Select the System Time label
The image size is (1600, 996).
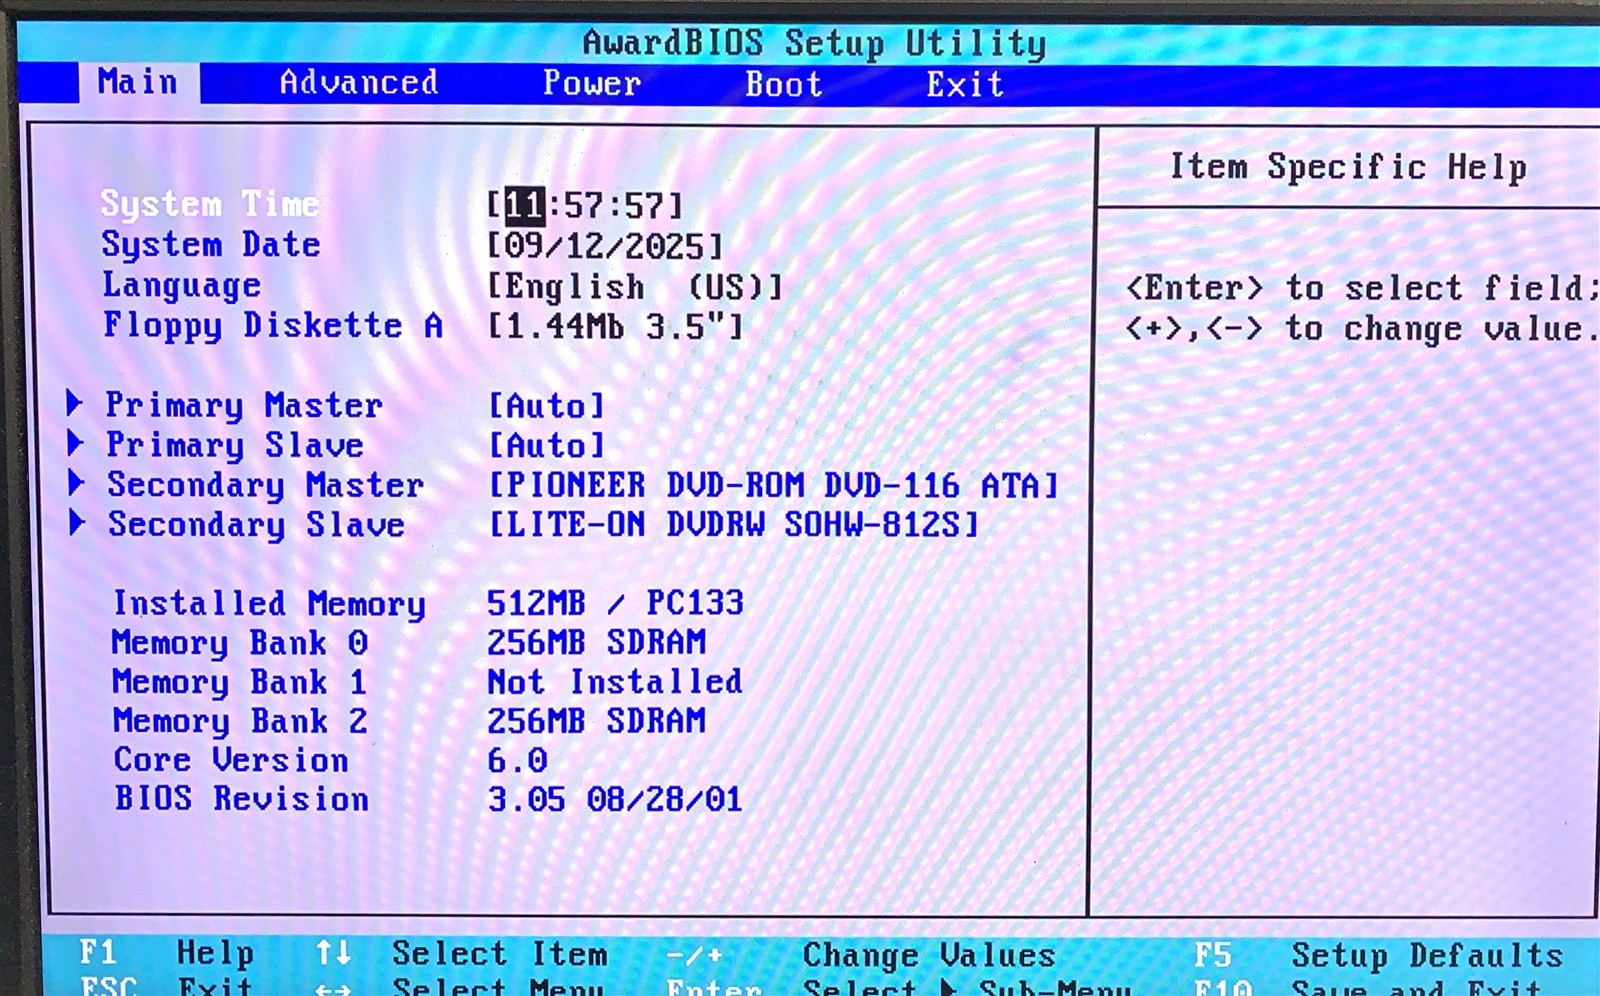(x=210, y=204)
